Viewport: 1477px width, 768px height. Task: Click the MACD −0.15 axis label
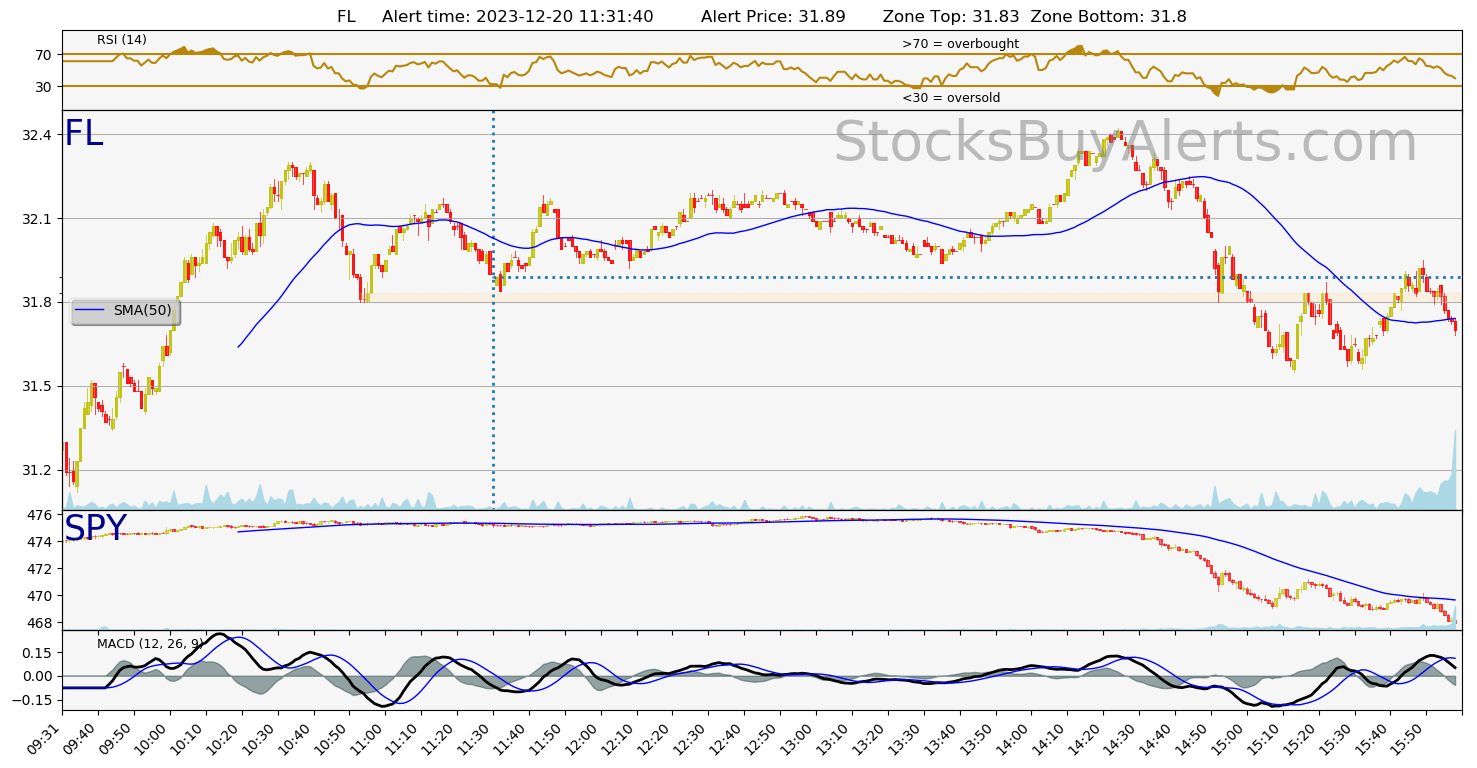coord(32,700)
